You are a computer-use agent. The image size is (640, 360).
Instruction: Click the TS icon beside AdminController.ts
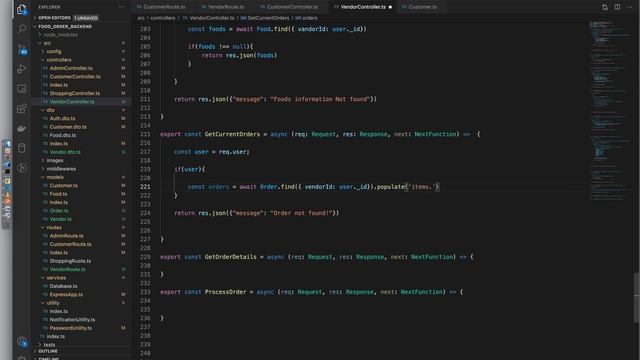[45, 68]
